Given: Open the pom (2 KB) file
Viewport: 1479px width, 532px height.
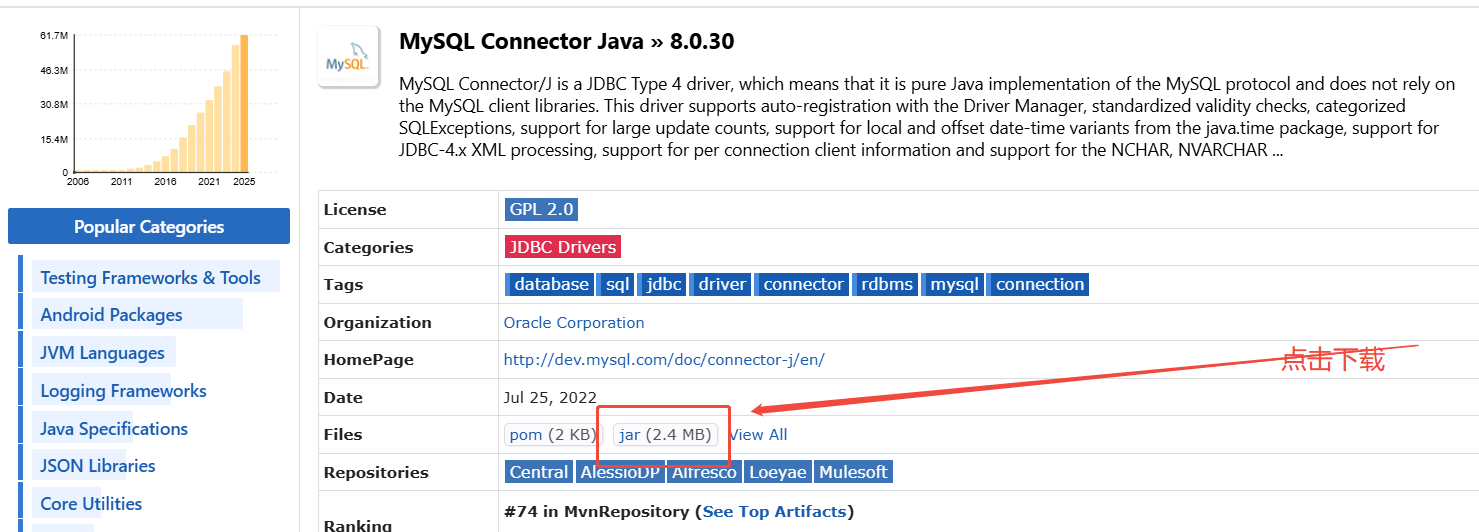Looking at the screenshot, I should click(x=553, y=434).
